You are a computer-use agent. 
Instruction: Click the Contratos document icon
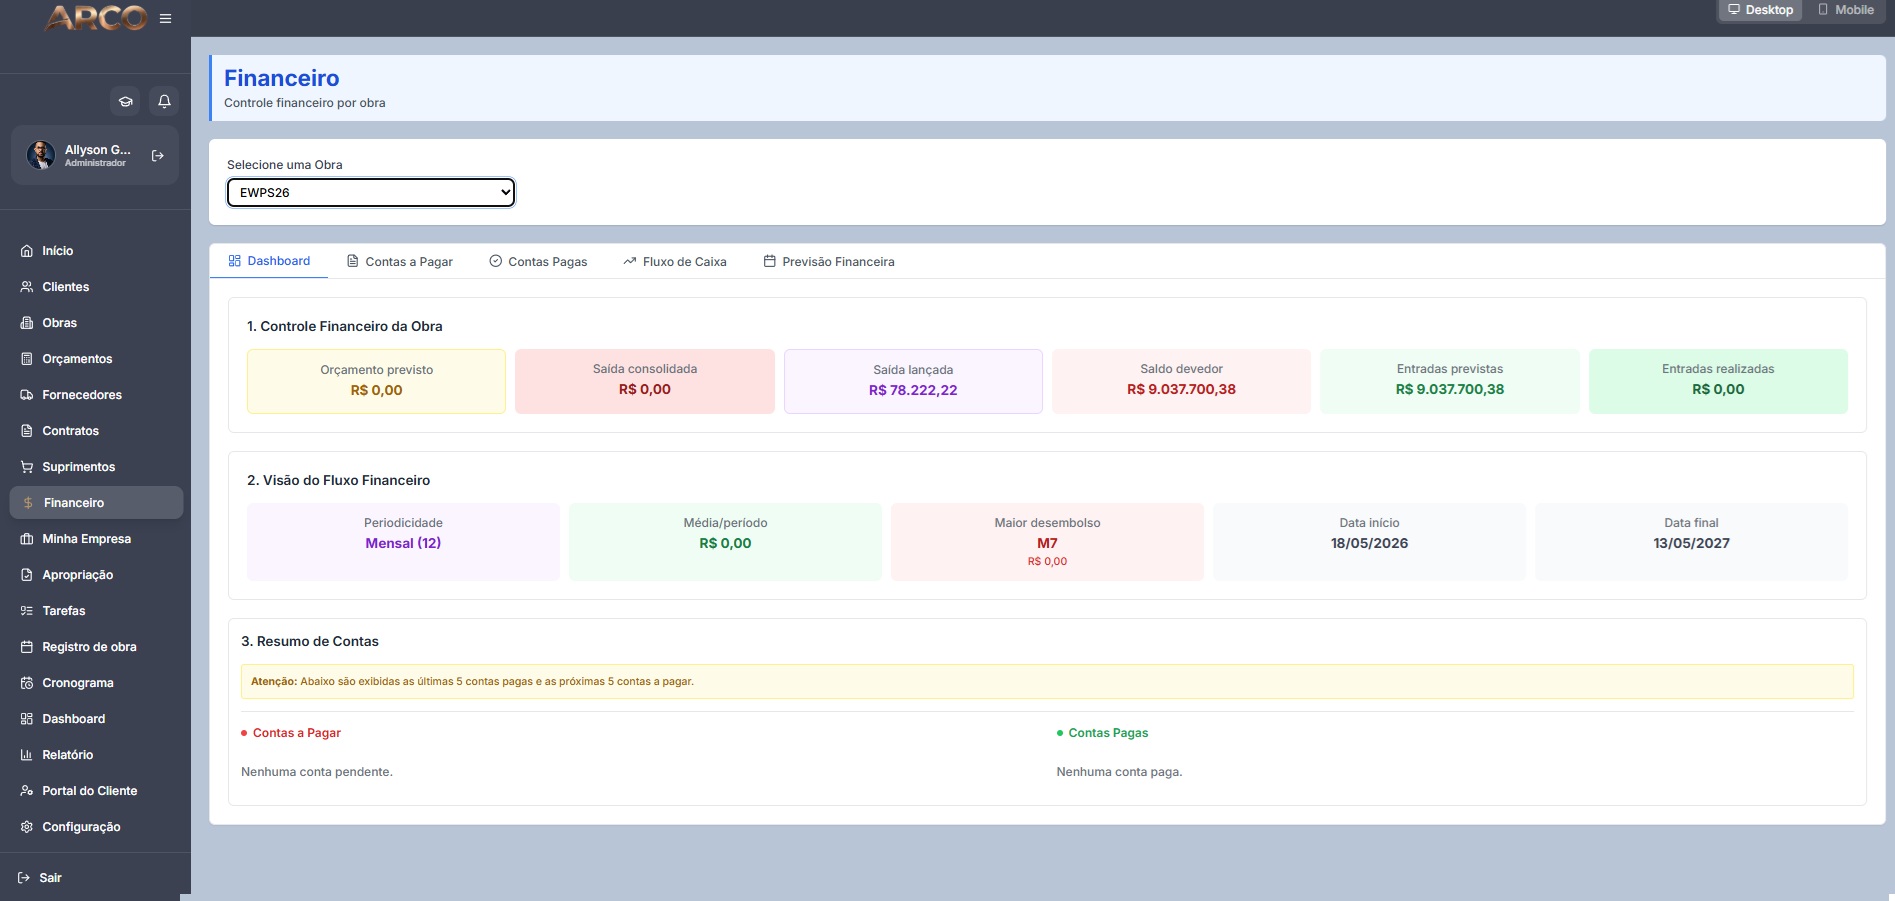[27, 431]
